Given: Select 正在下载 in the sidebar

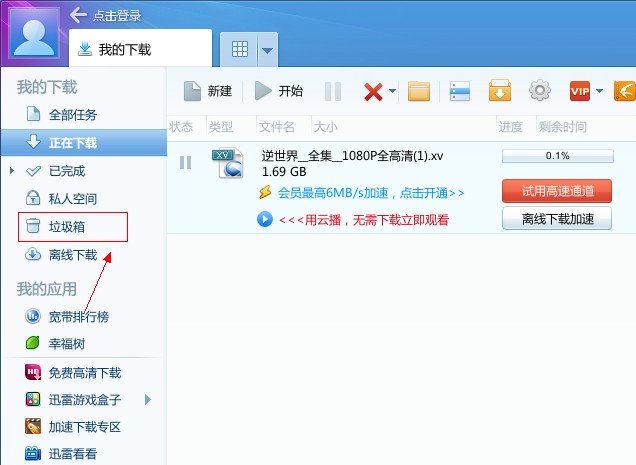Looking at the screenshot, I should [84, 142].
